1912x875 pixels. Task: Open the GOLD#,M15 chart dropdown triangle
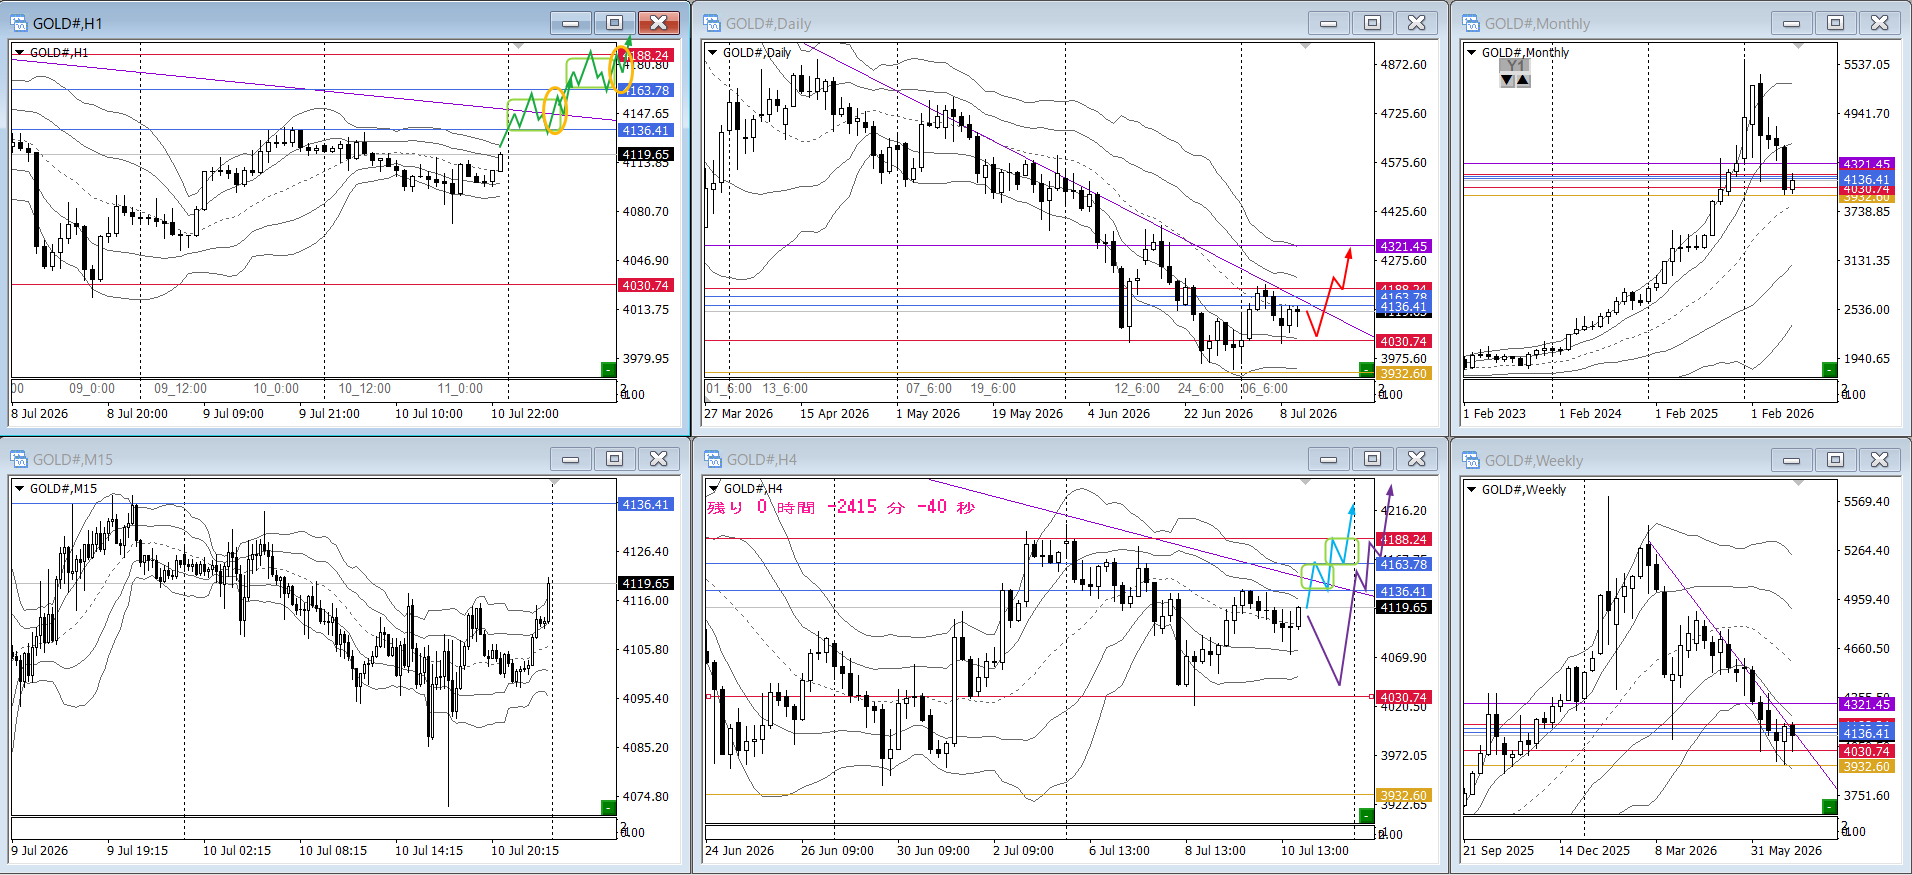(19, 488)
